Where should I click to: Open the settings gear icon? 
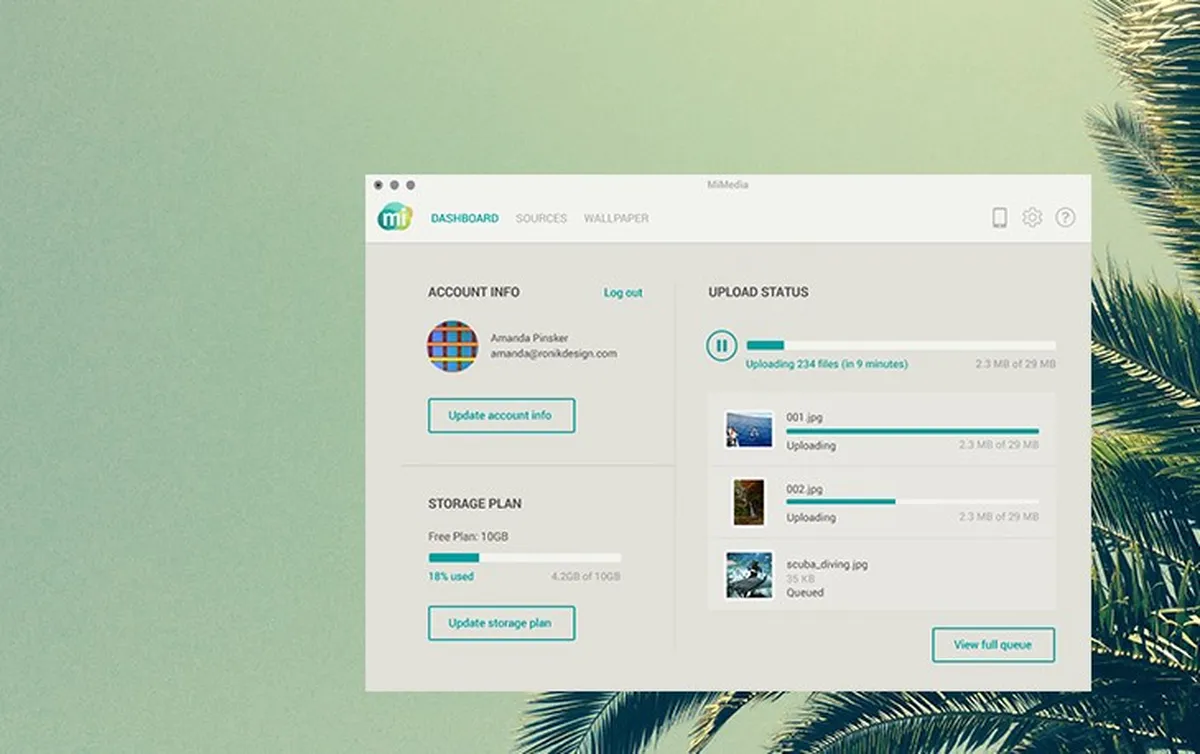pos(1032,217)
